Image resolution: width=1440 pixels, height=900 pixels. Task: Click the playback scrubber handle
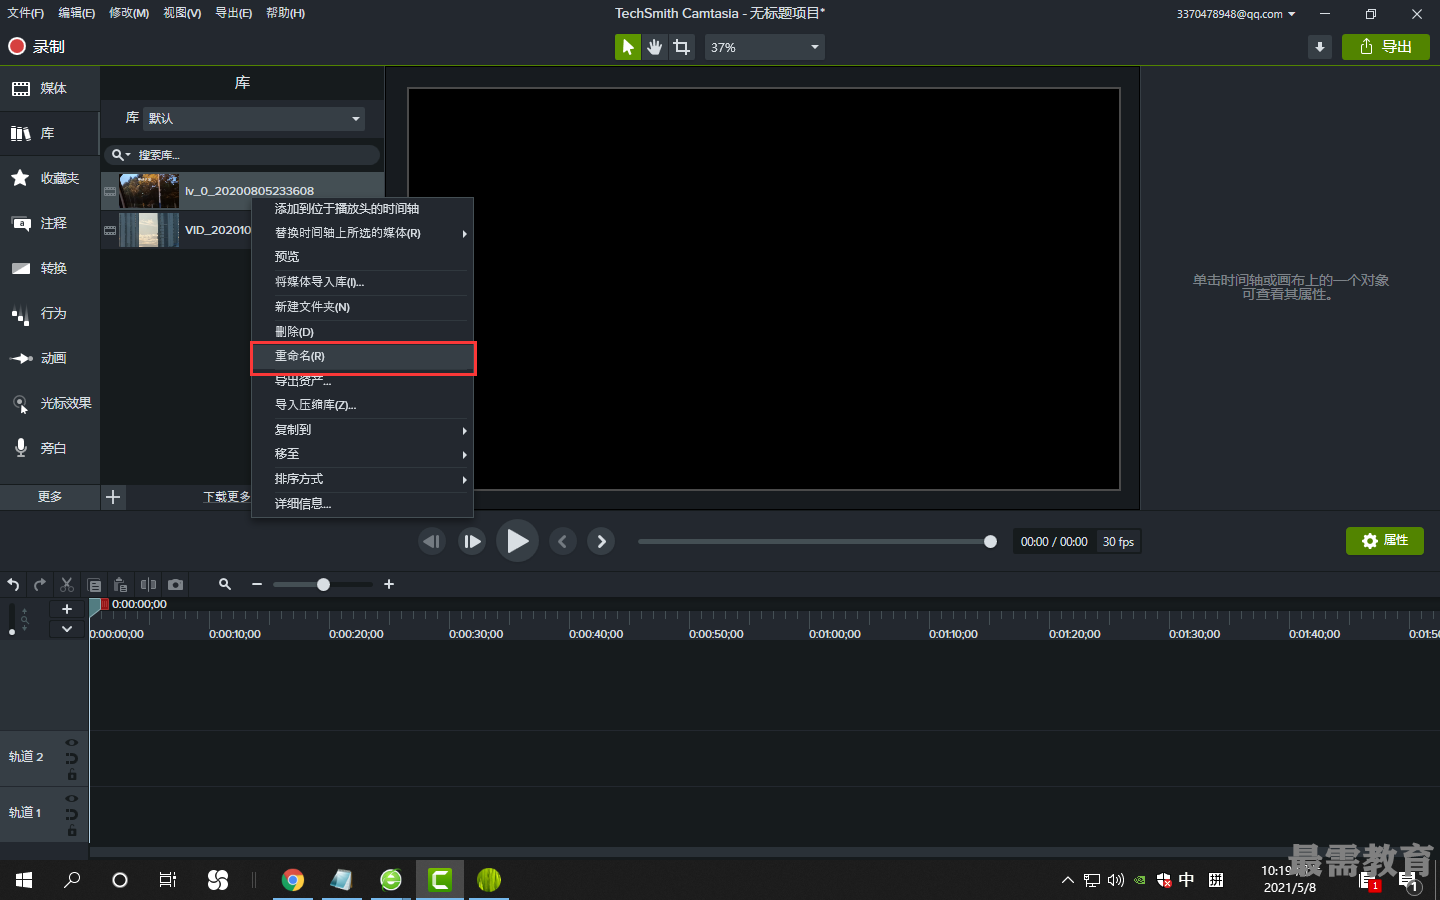[x=990, y=541]
